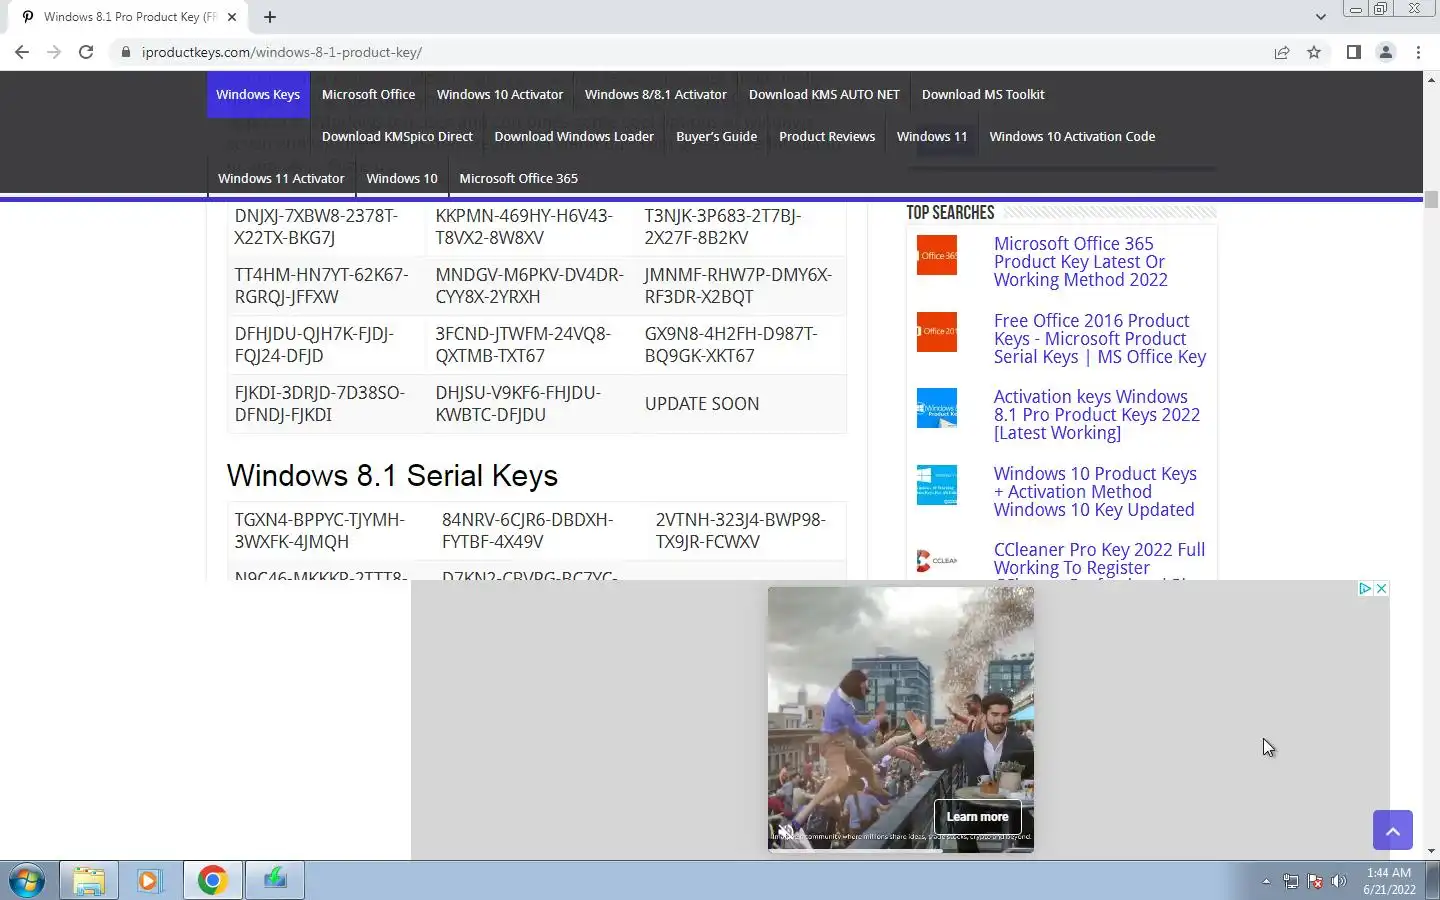The width and height of the screenshot is (1440, 900).
Task: Open the Free Office 2016 Product Keys link
Action: click(x=1100, y=339)
